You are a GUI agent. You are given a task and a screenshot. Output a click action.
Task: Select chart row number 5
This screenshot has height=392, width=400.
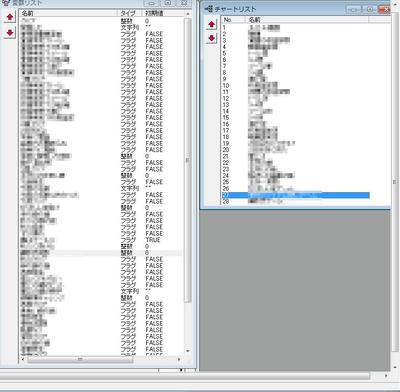[295, 53]
